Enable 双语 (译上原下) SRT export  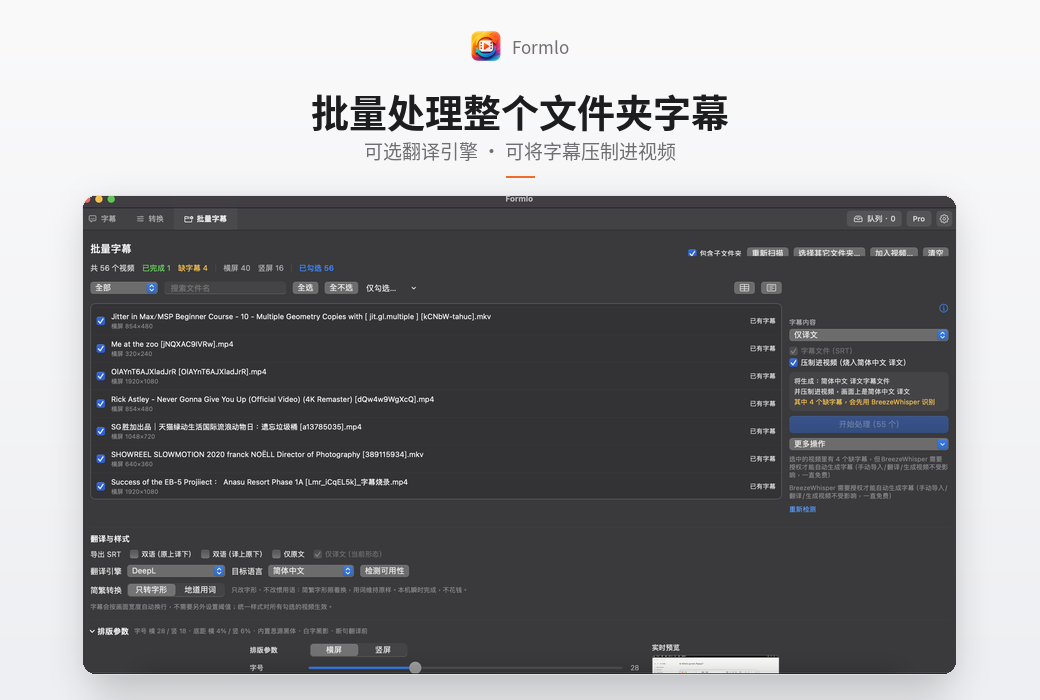point(205,554)
